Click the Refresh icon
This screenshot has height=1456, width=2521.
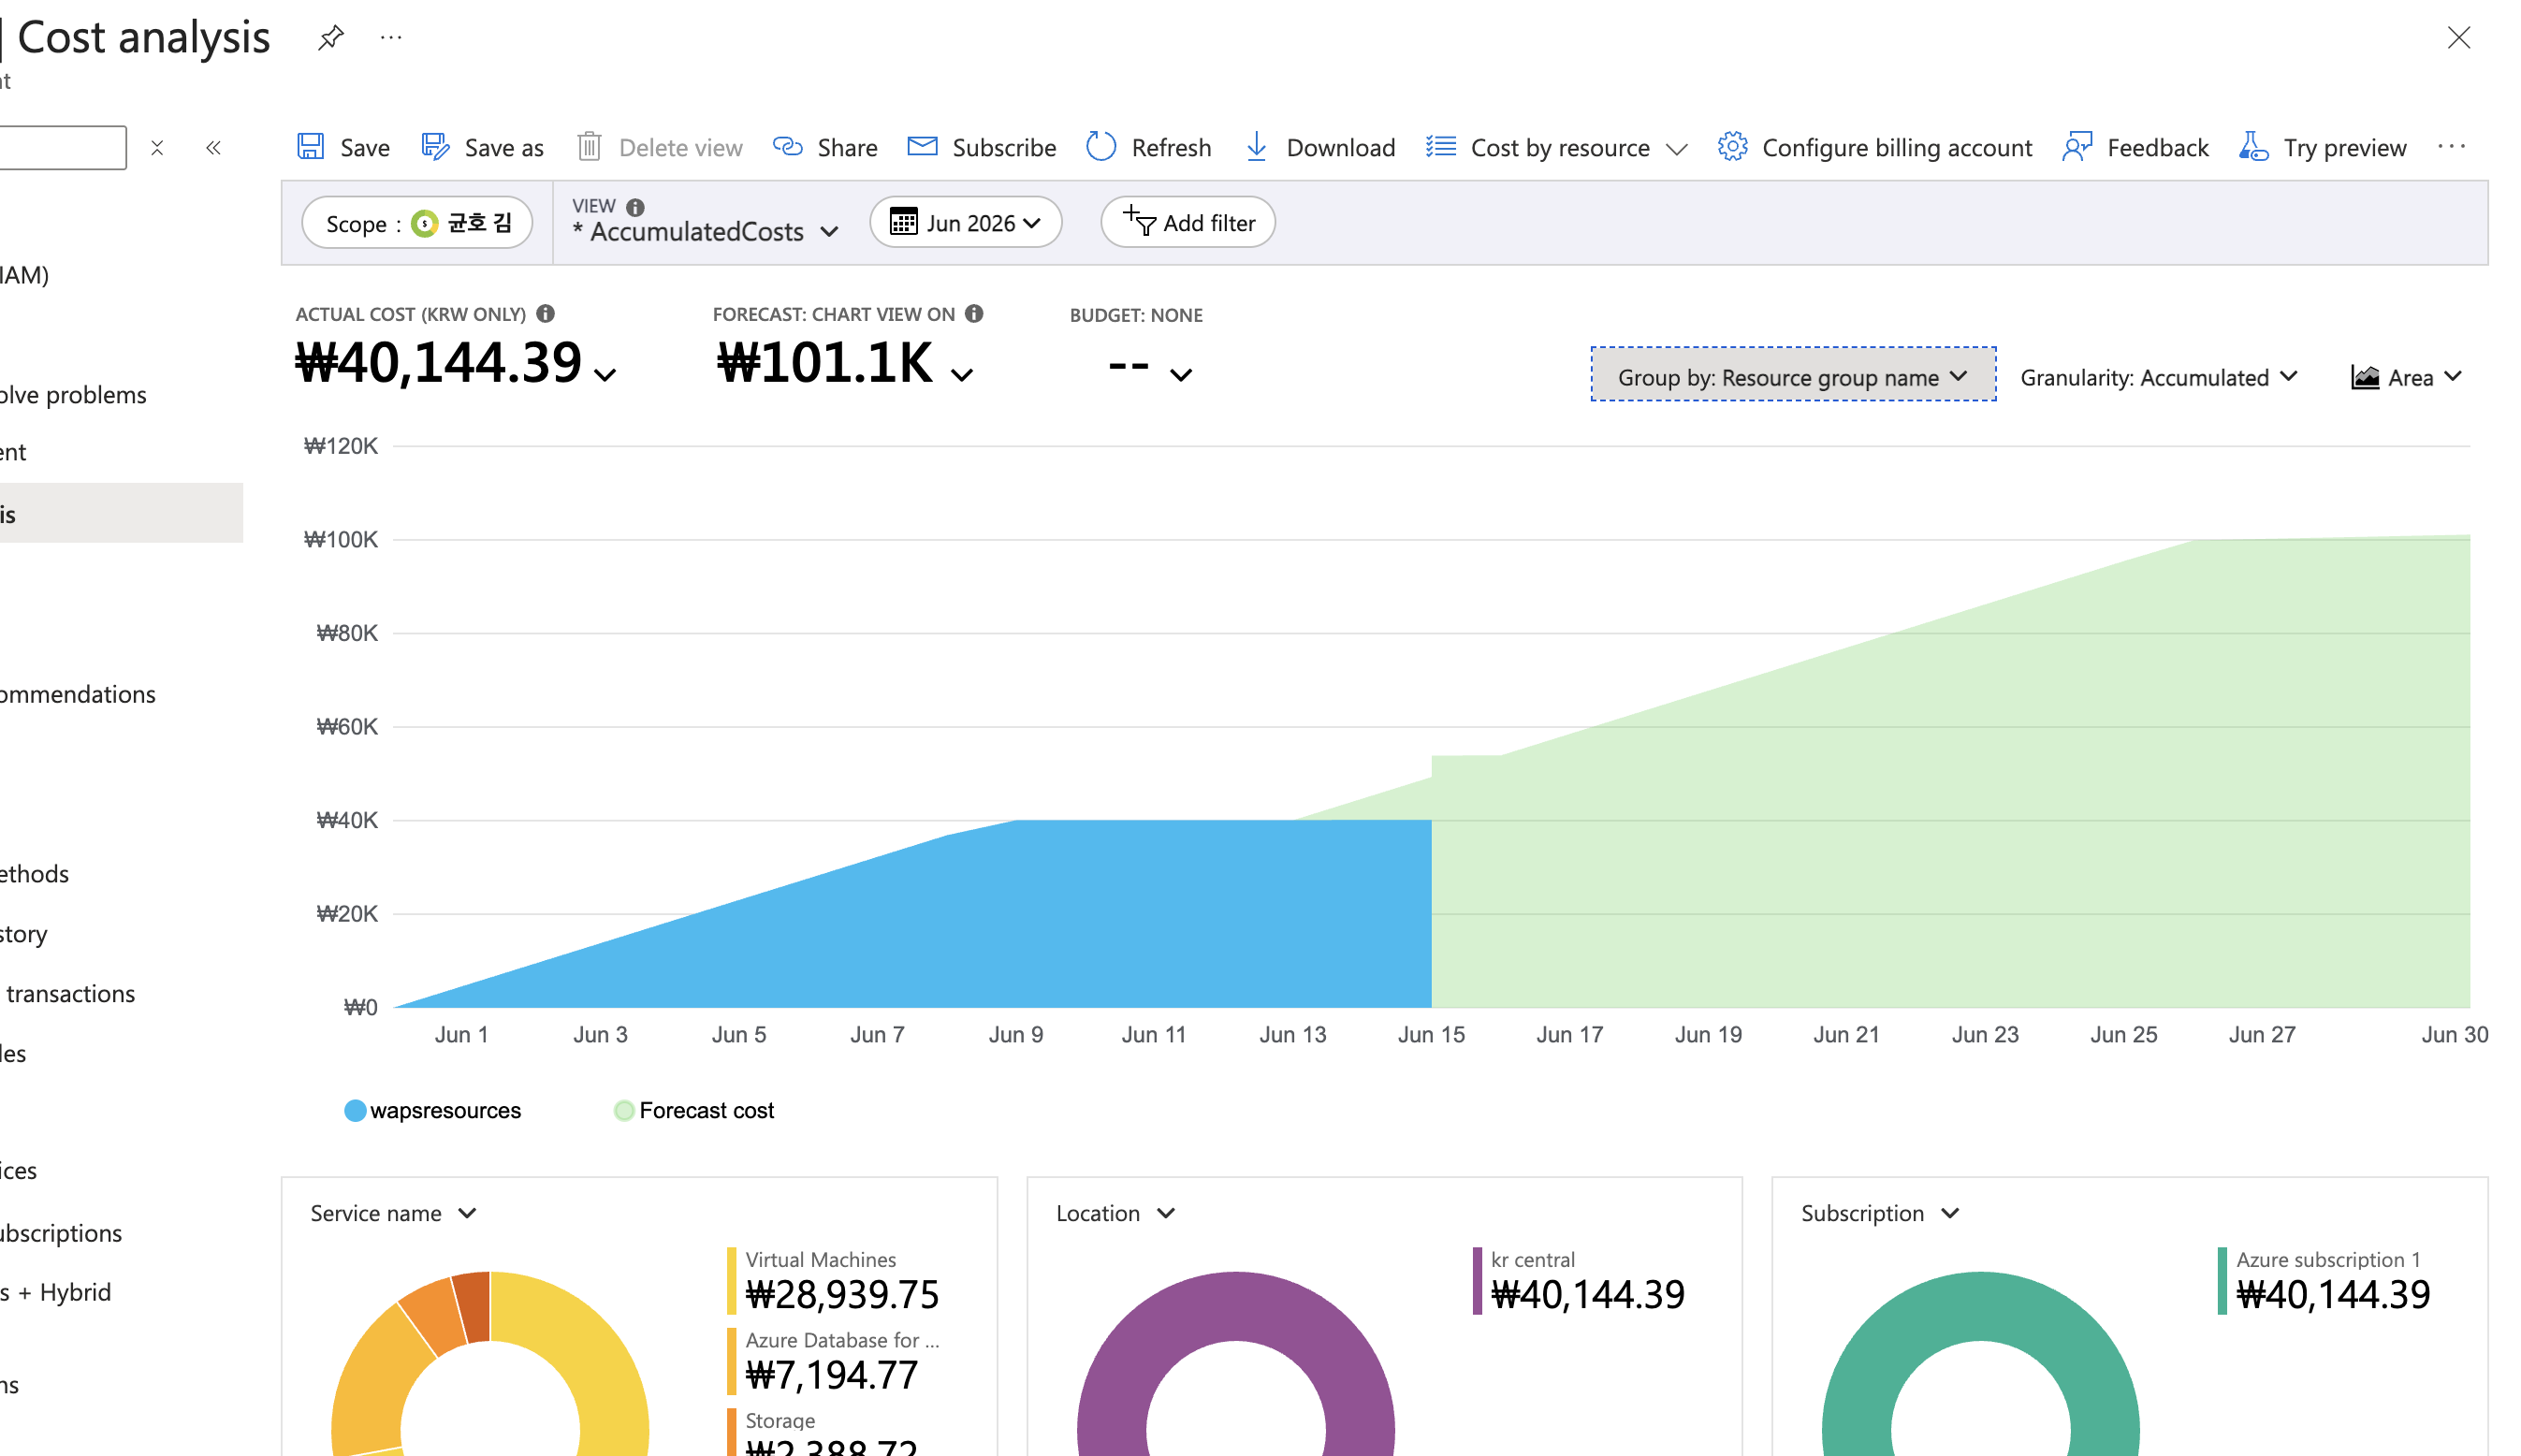tap(1101, 147)
